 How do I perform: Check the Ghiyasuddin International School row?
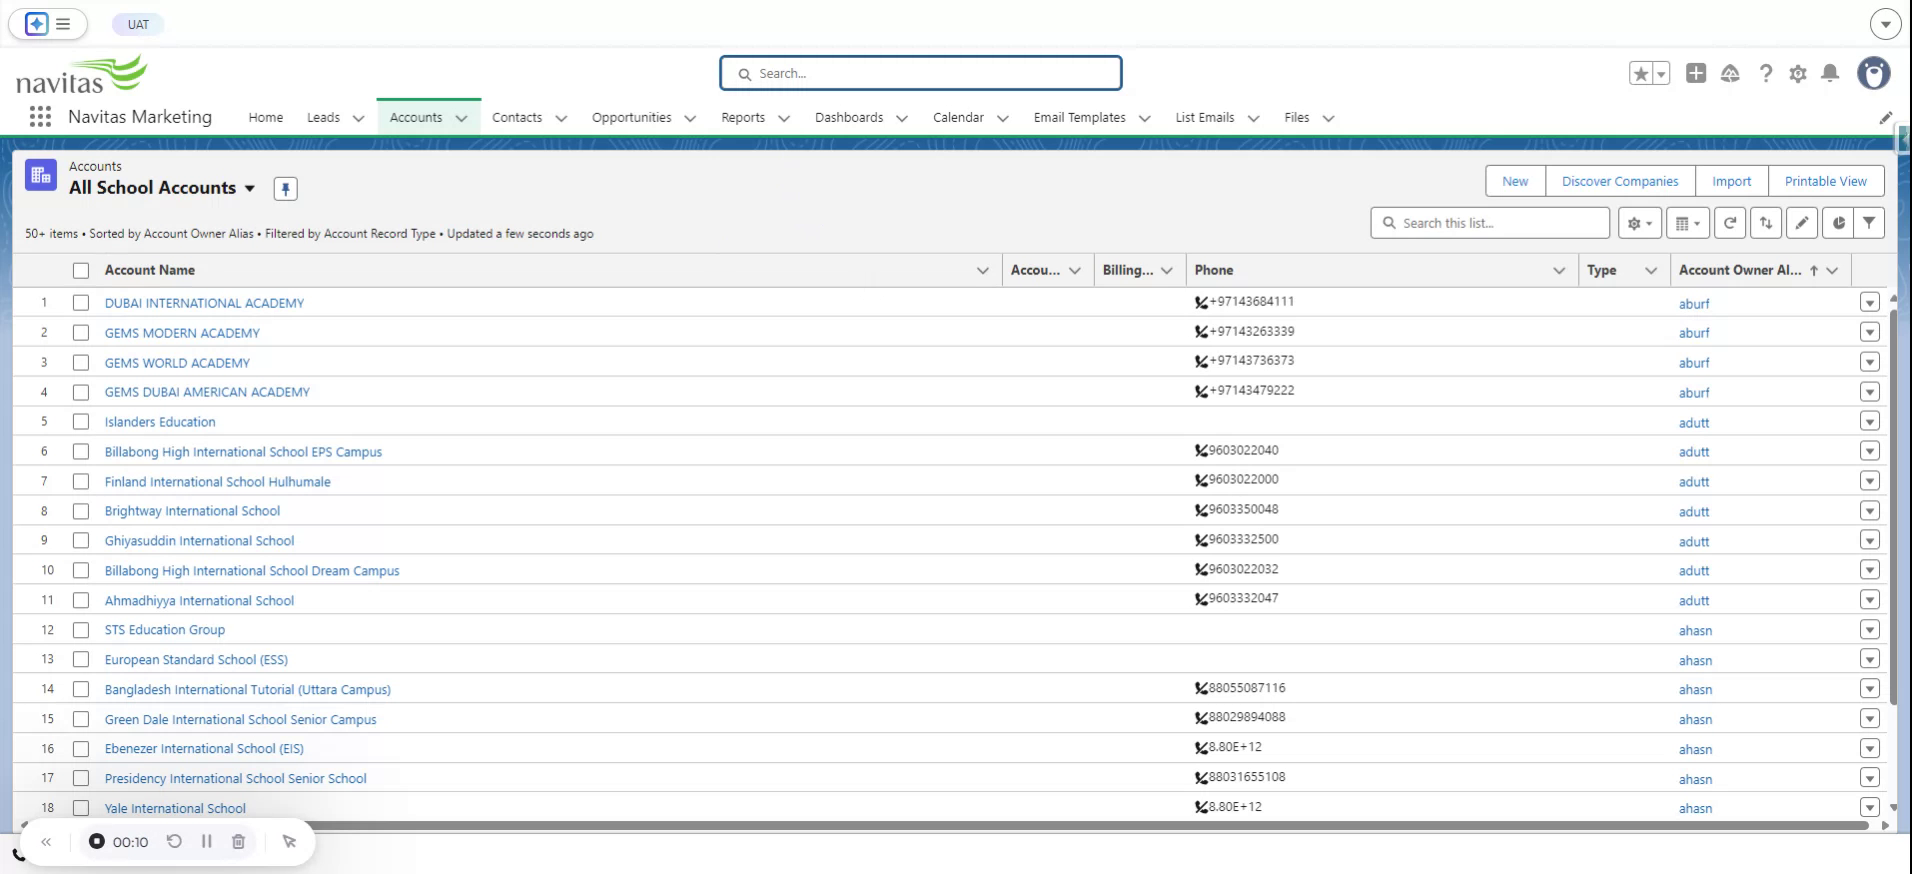click(81, 541)
